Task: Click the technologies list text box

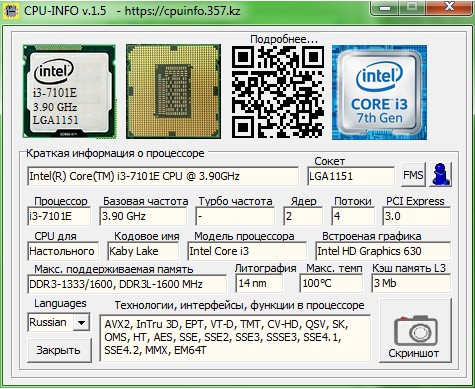Action: (235, 338)
